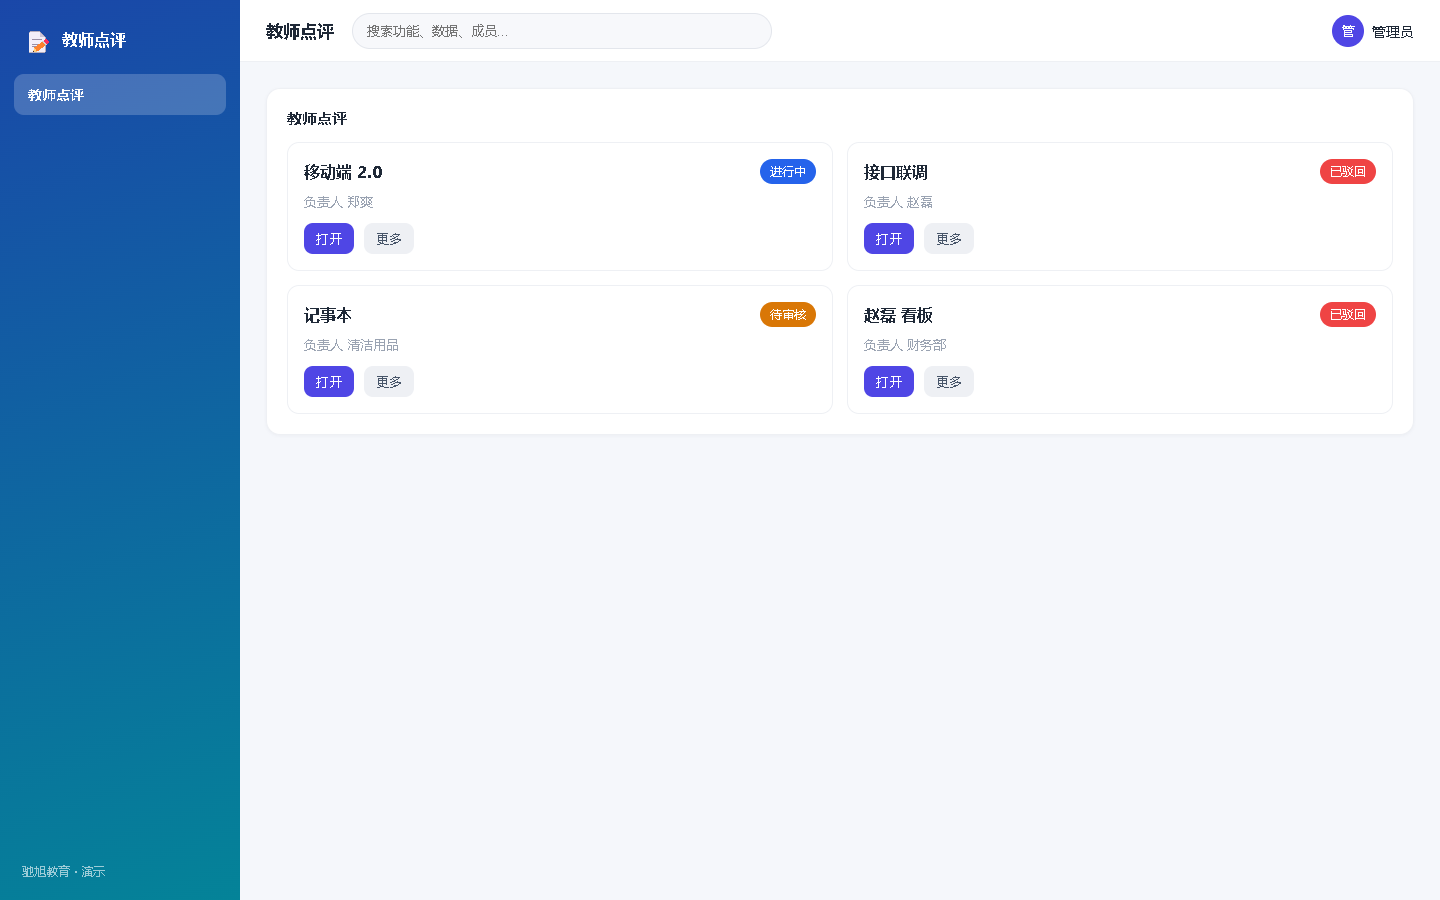The image size is (1440, 900).
Task: Click the 待审核 status badge
Action: [788, 315]
